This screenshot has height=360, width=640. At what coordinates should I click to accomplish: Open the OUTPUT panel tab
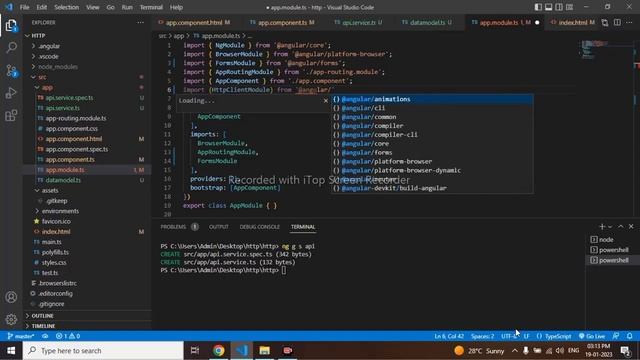219,227
